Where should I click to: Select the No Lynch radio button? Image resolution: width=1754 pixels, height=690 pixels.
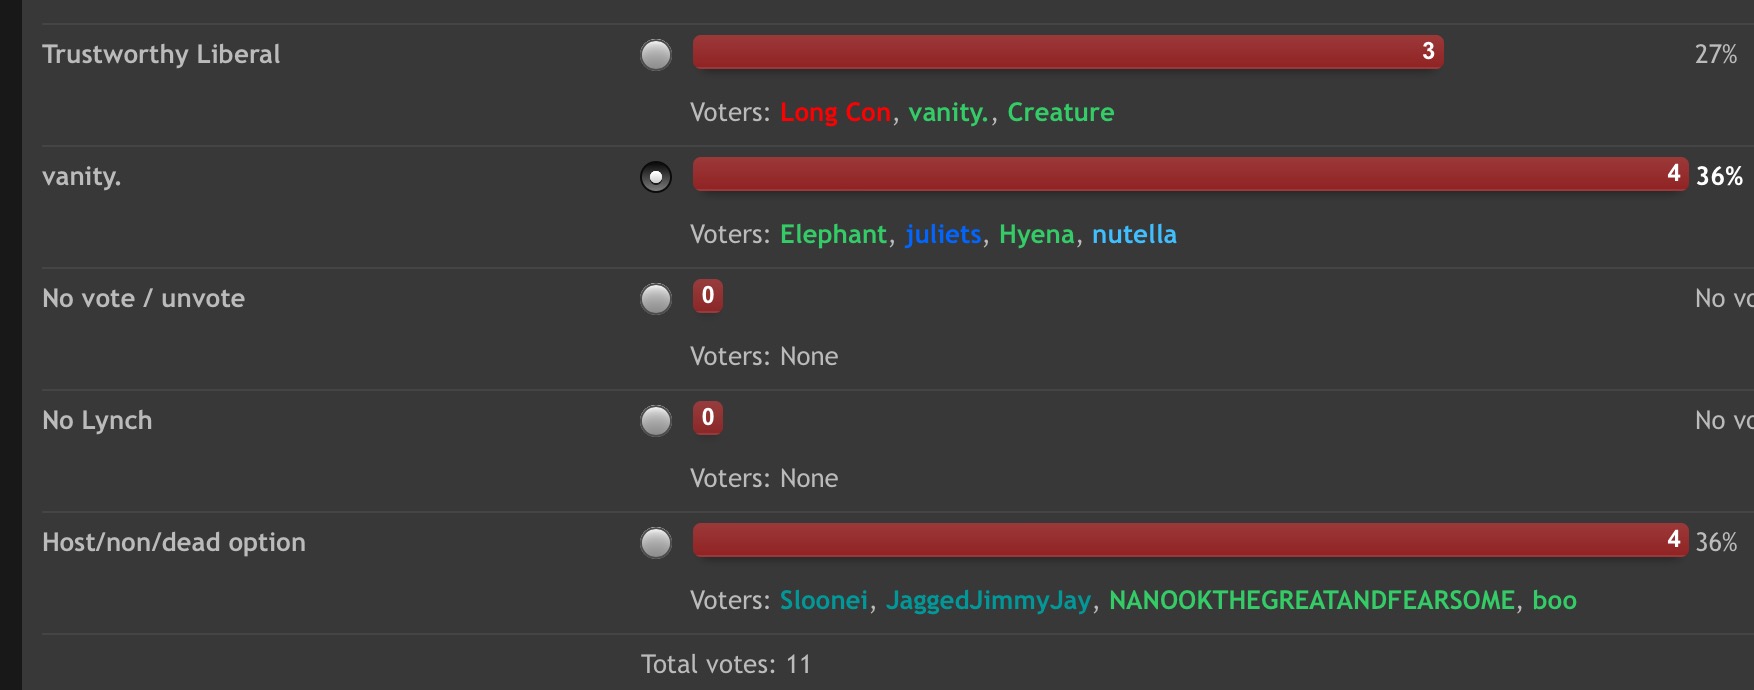tap(656, 421)
